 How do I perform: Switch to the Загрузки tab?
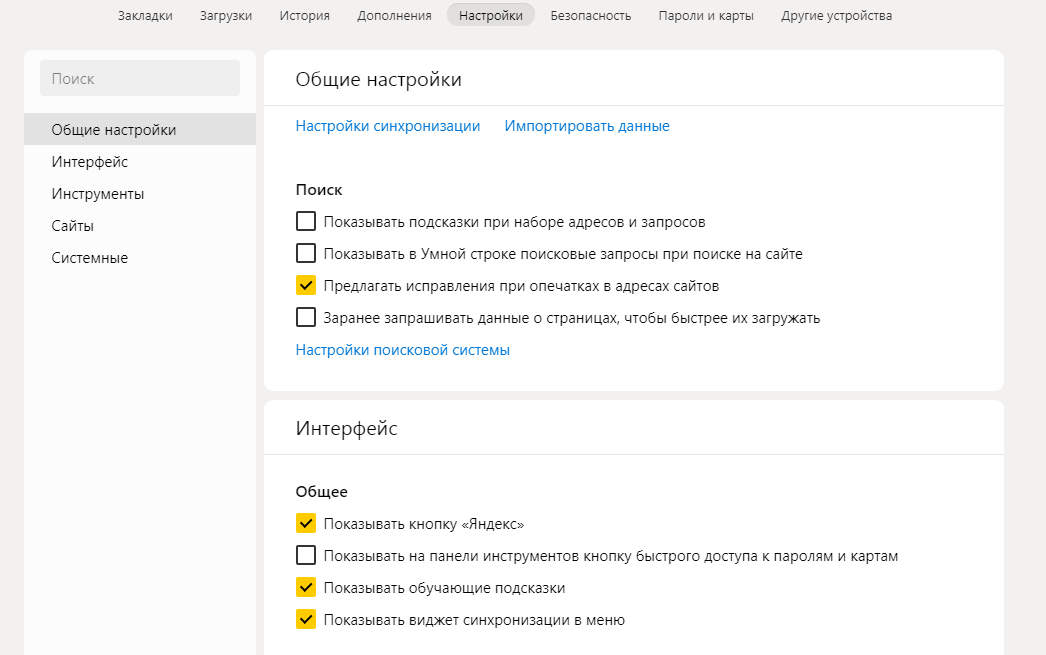pyautogui.click(x=226, y=15)
